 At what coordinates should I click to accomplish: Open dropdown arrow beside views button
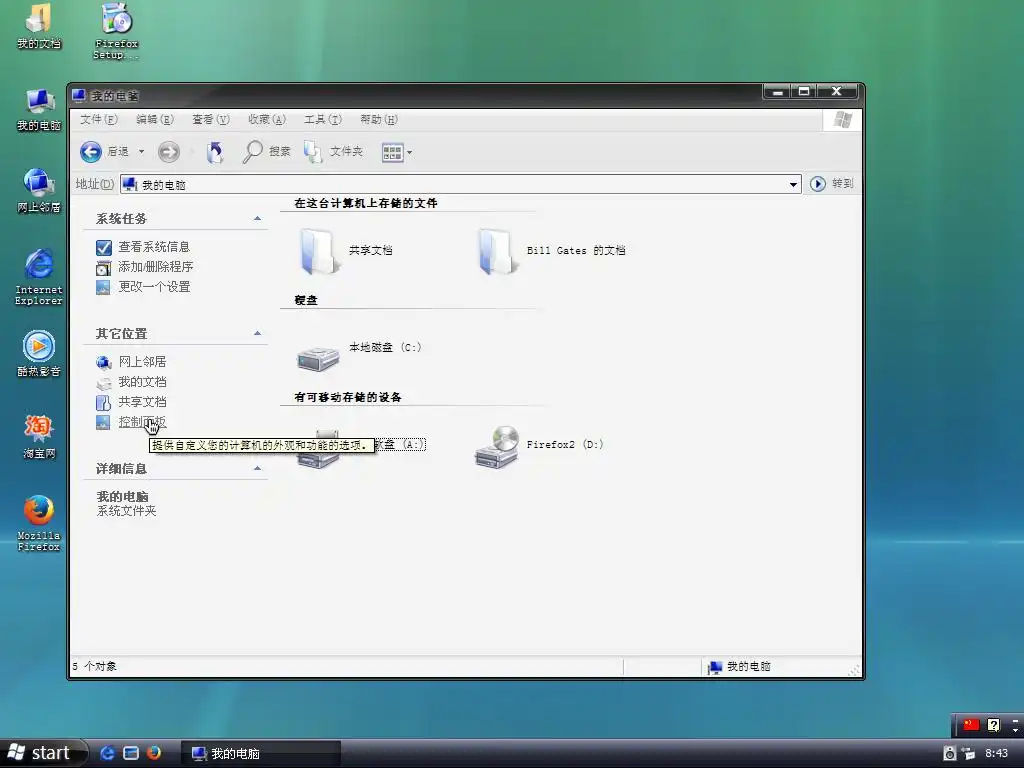[409, 153]
